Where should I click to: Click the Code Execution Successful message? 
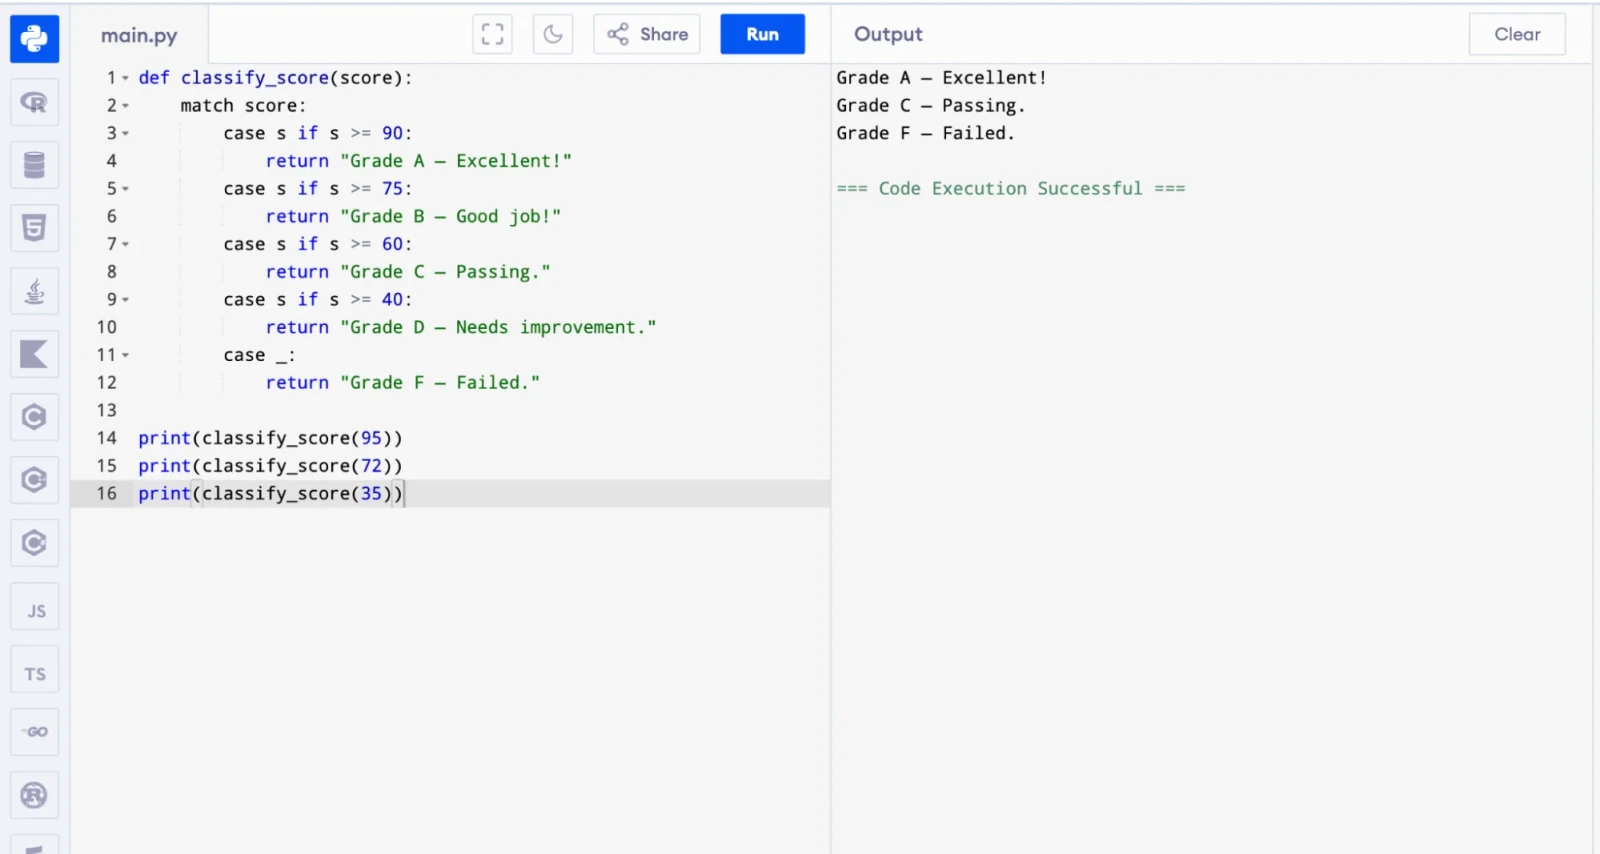coord(1011,189)
